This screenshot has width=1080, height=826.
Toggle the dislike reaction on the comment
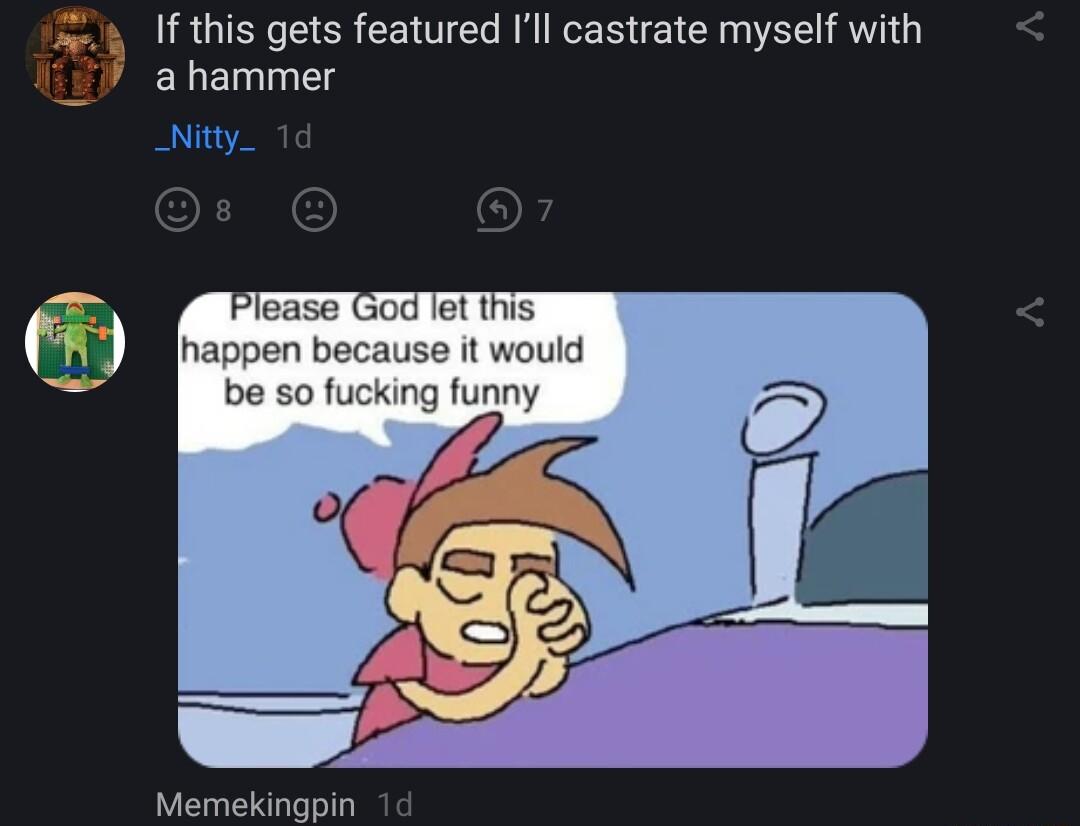tap(313, 210)
